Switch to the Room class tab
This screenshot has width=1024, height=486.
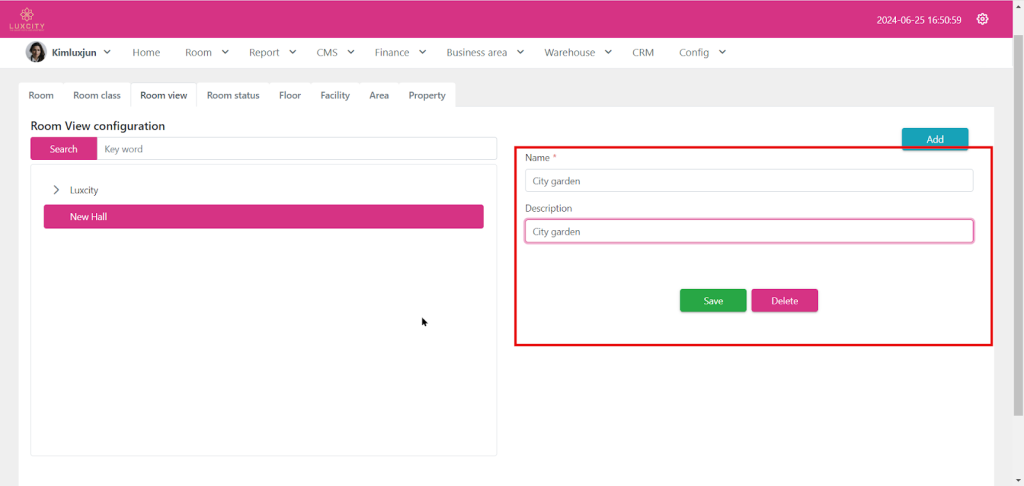[x=97, y=96]
